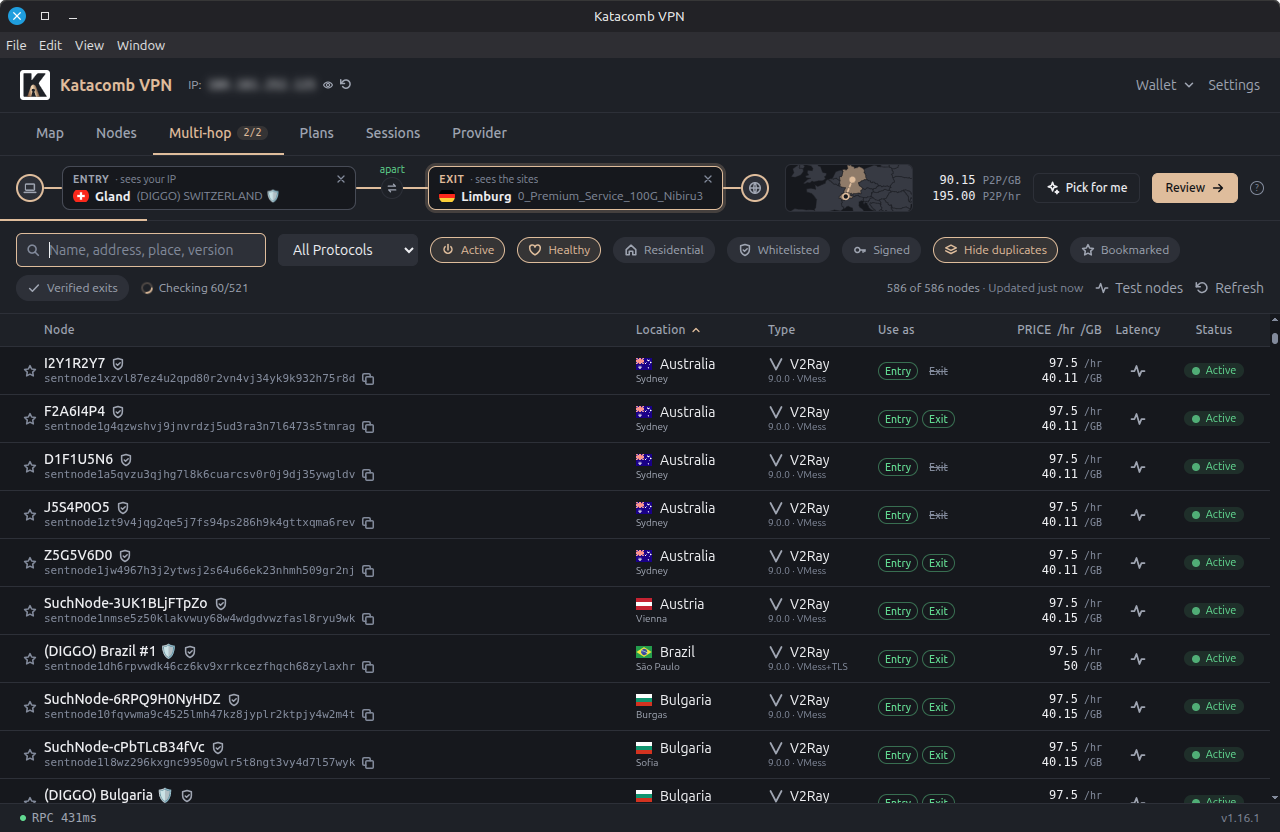Screen dimensions: 1280x832
Task: Bookmark node I2Y1R2Y7 with star
Action: [30, 371]
